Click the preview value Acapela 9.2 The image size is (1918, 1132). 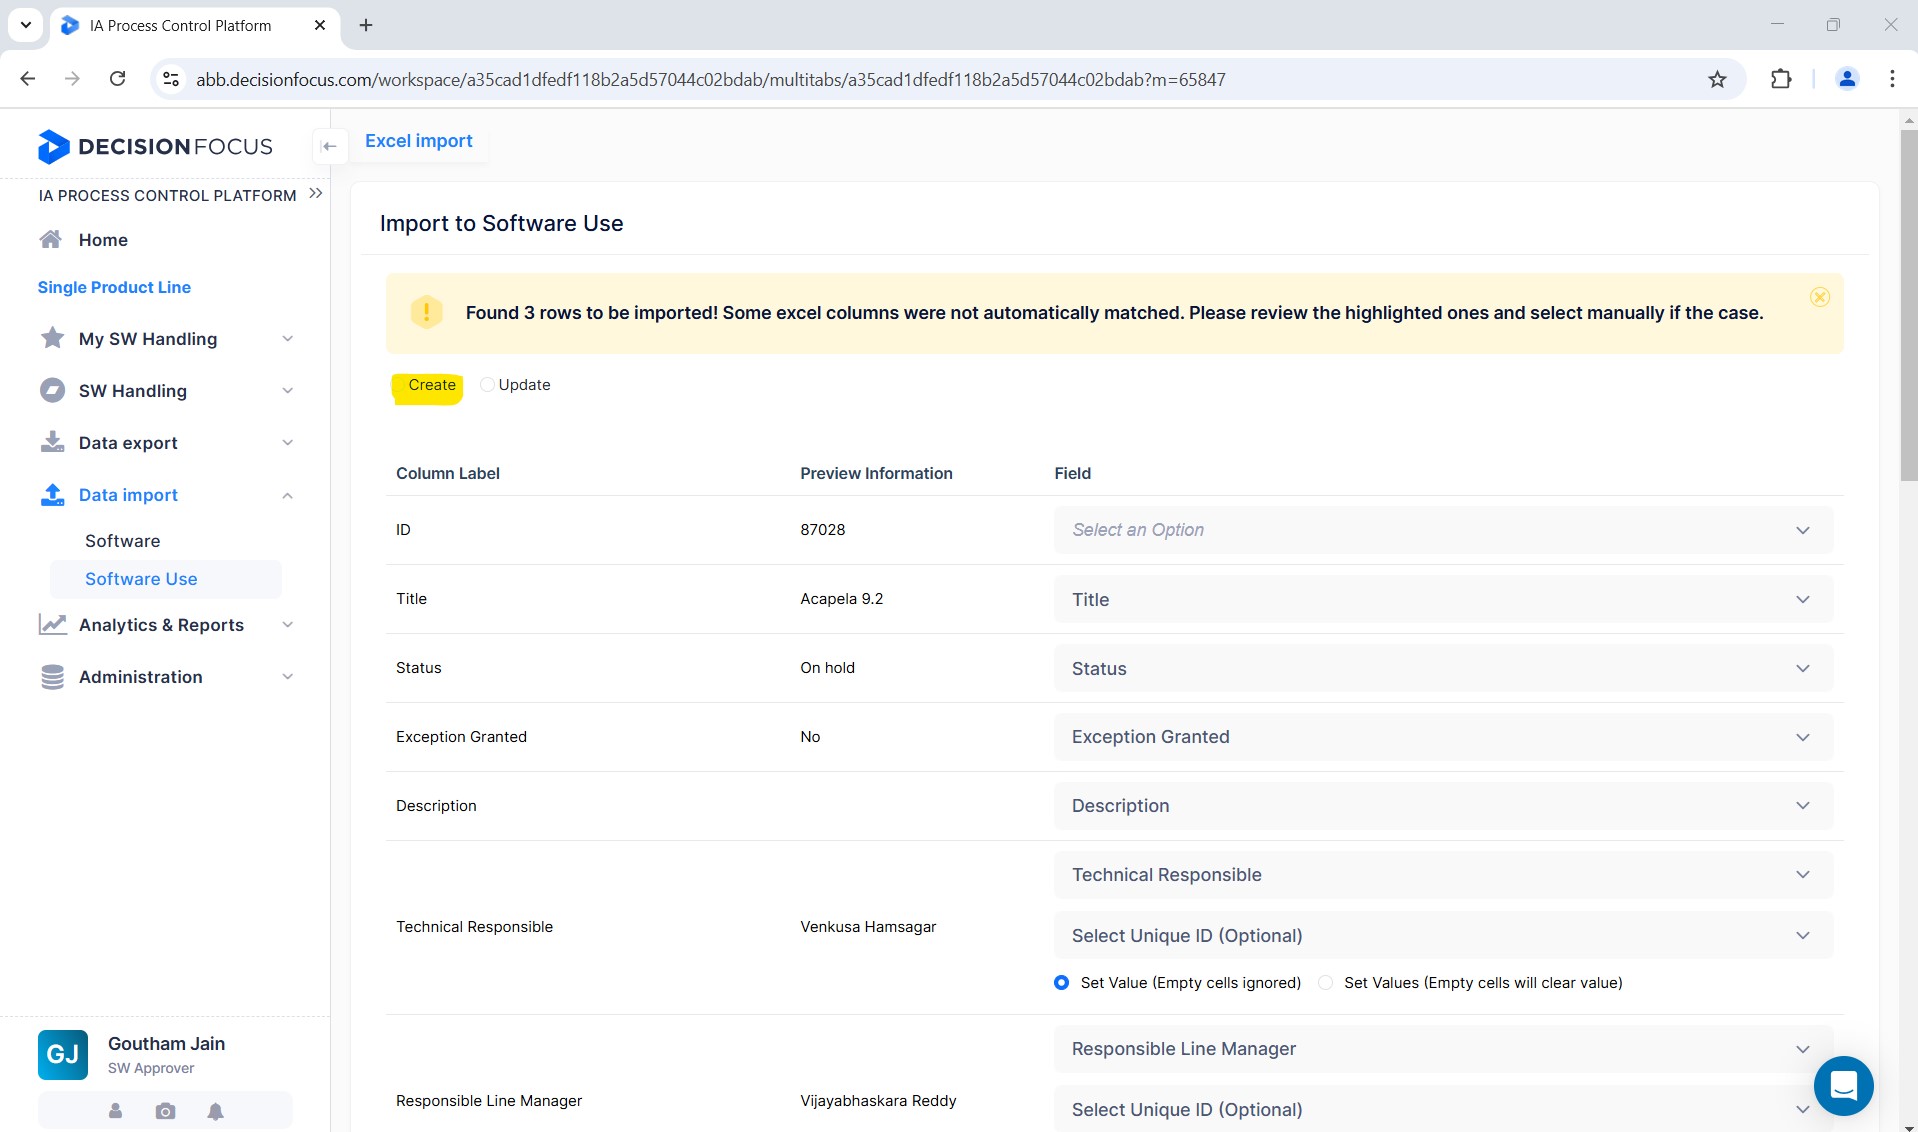(x=841, y=599)
